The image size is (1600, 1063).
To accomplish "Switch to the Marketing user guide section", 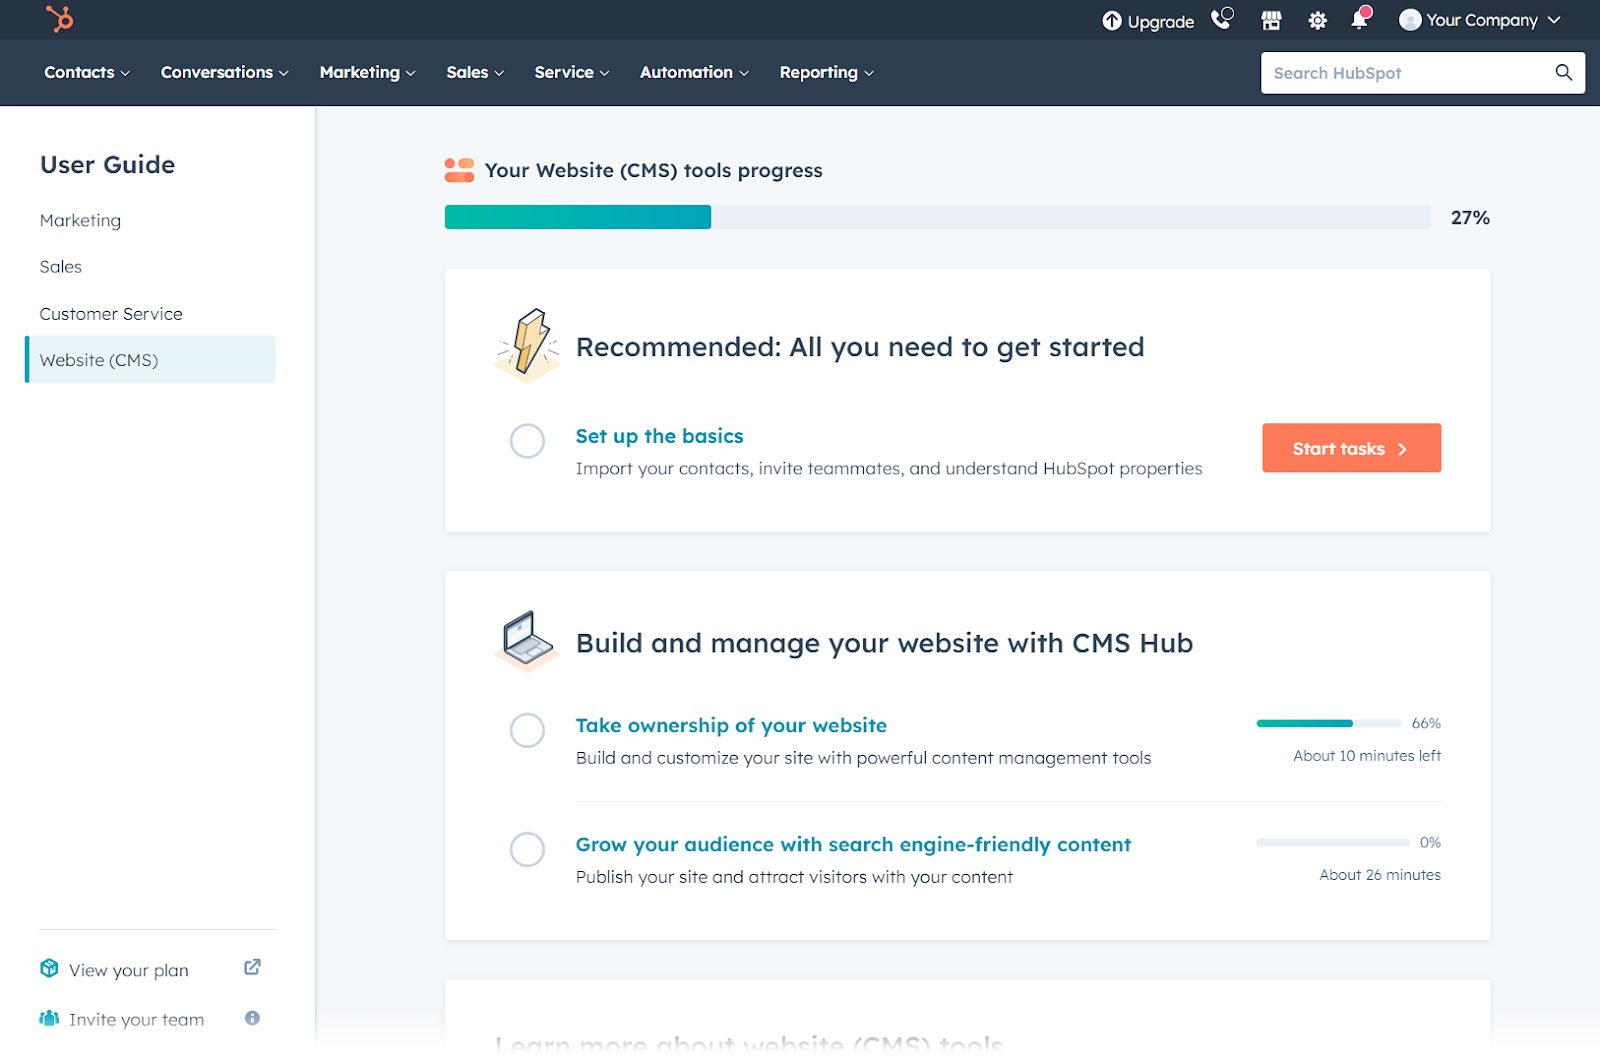I will [80, 220].
